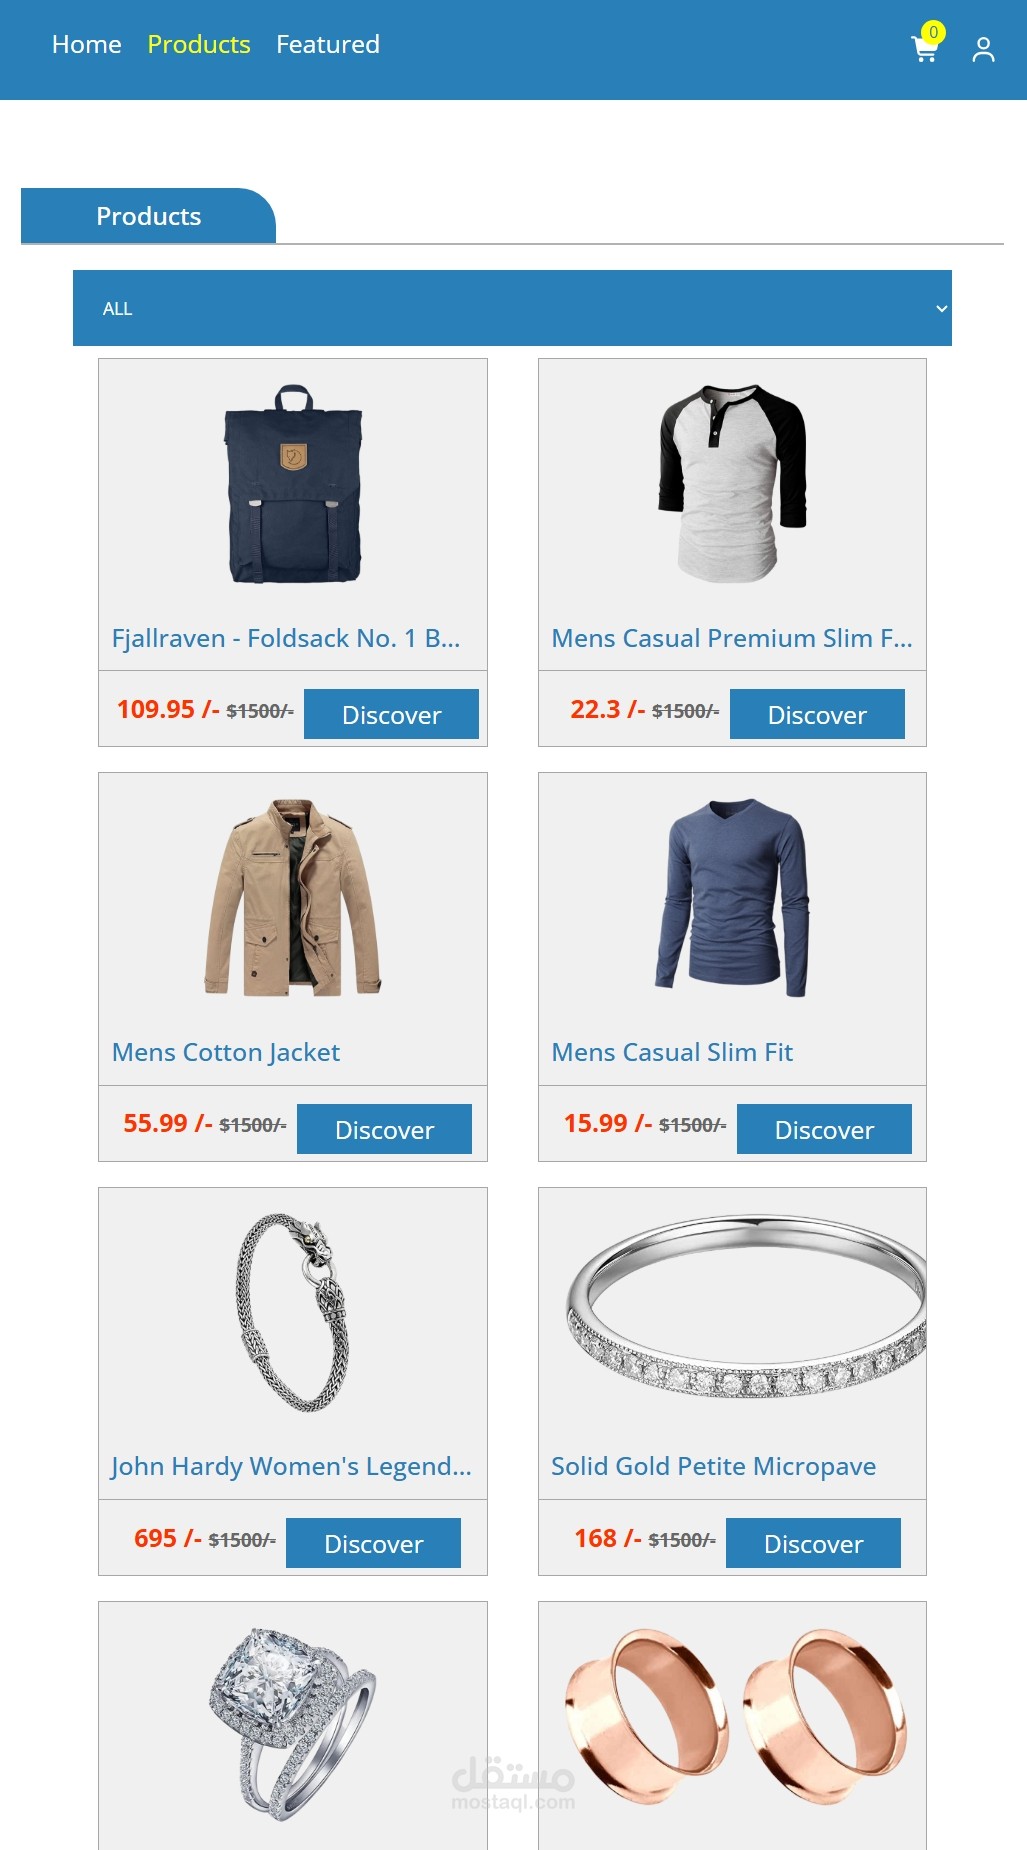The image size is (1027, 1850).
Task: Go to the Home menu item
Action: [x=87, y=44]
